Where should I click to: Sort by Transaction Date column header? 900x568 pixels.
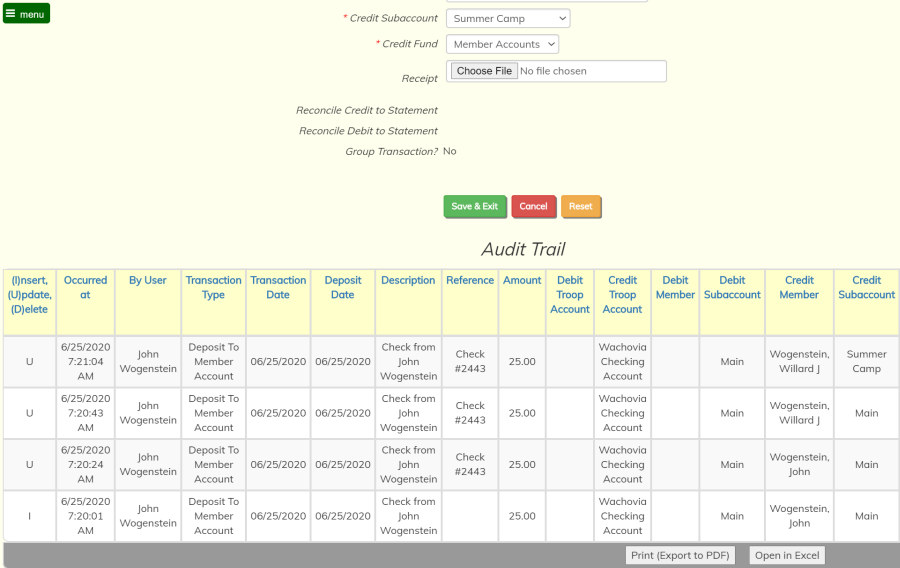click(278, 287)
